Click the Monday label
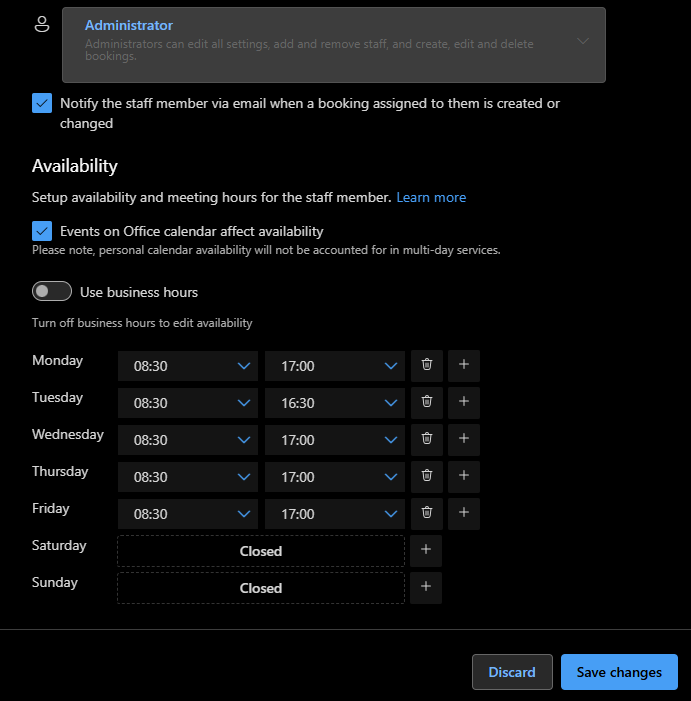This screenshot has height=701, width=691. (58, 360)
